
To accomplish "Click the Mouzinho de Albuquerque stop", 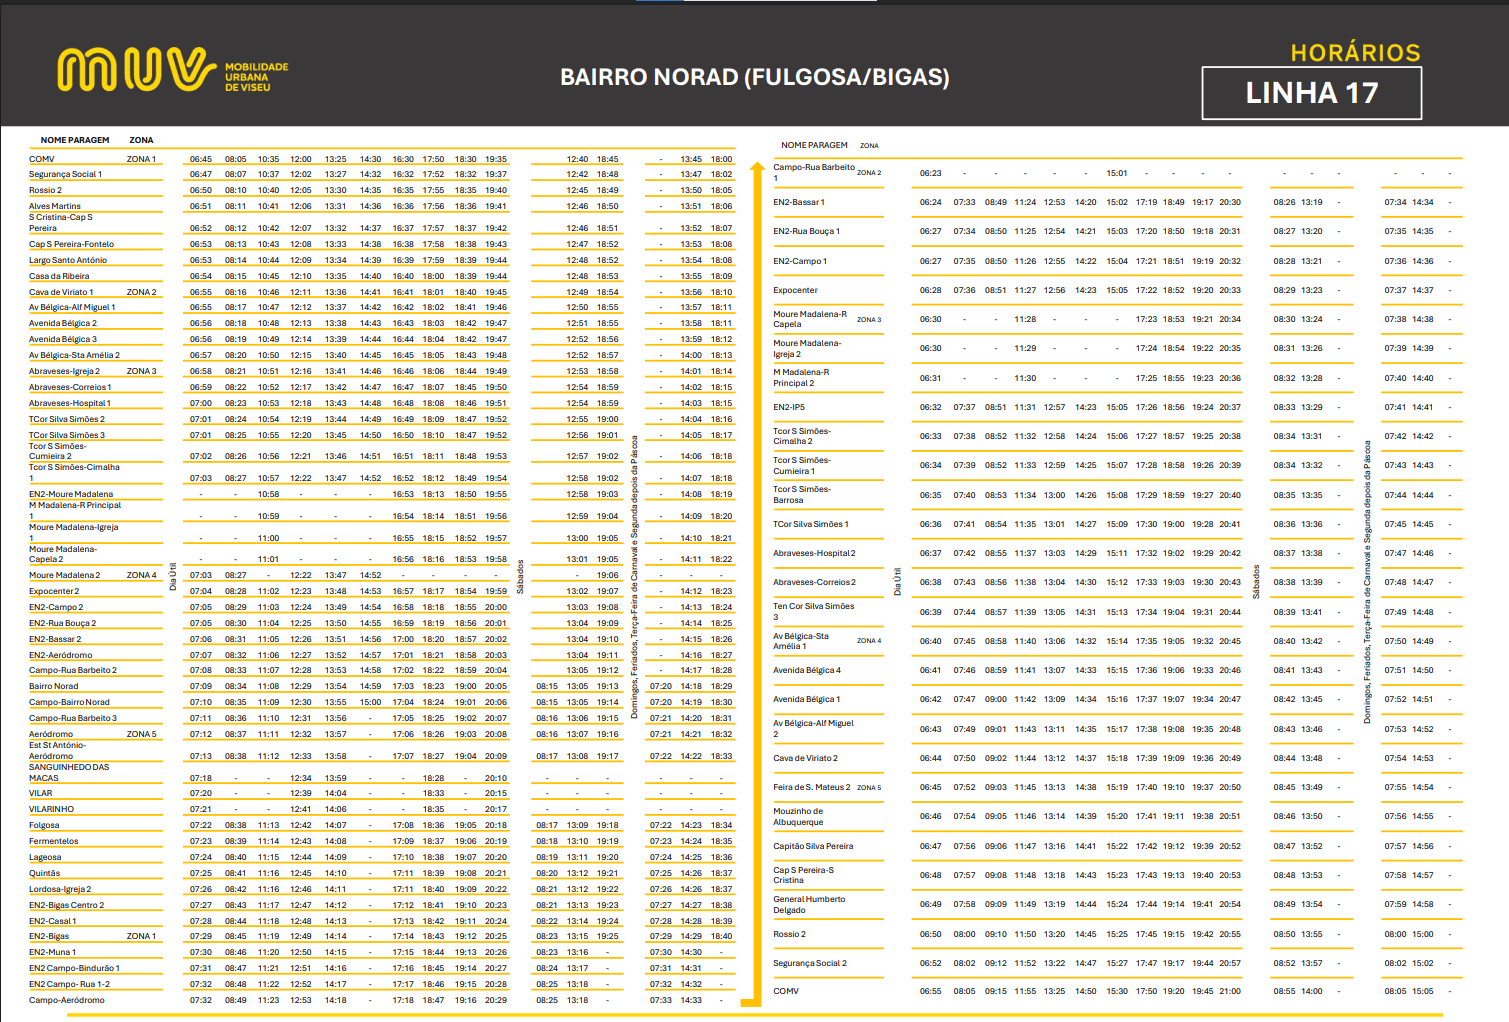I will [x=798, y=817].
